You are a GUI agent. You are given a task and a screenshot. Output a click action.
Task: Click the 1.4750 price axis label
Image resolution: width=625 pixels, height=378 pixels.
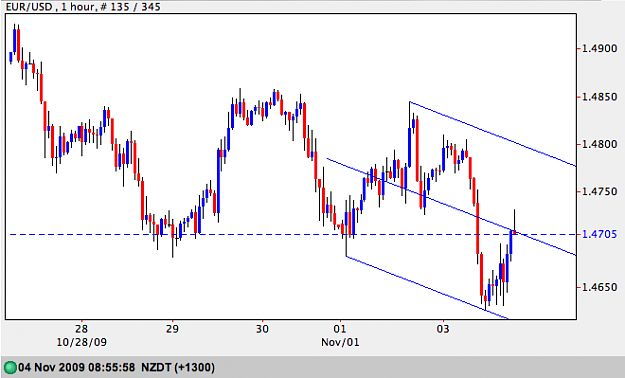(x=599, y=191)
